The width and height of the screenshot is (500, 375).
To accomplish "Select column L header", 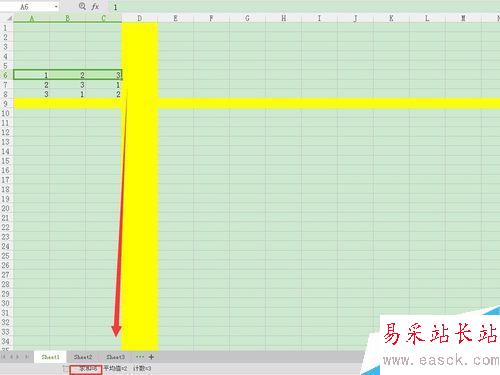I will click(x=428, y=18).
